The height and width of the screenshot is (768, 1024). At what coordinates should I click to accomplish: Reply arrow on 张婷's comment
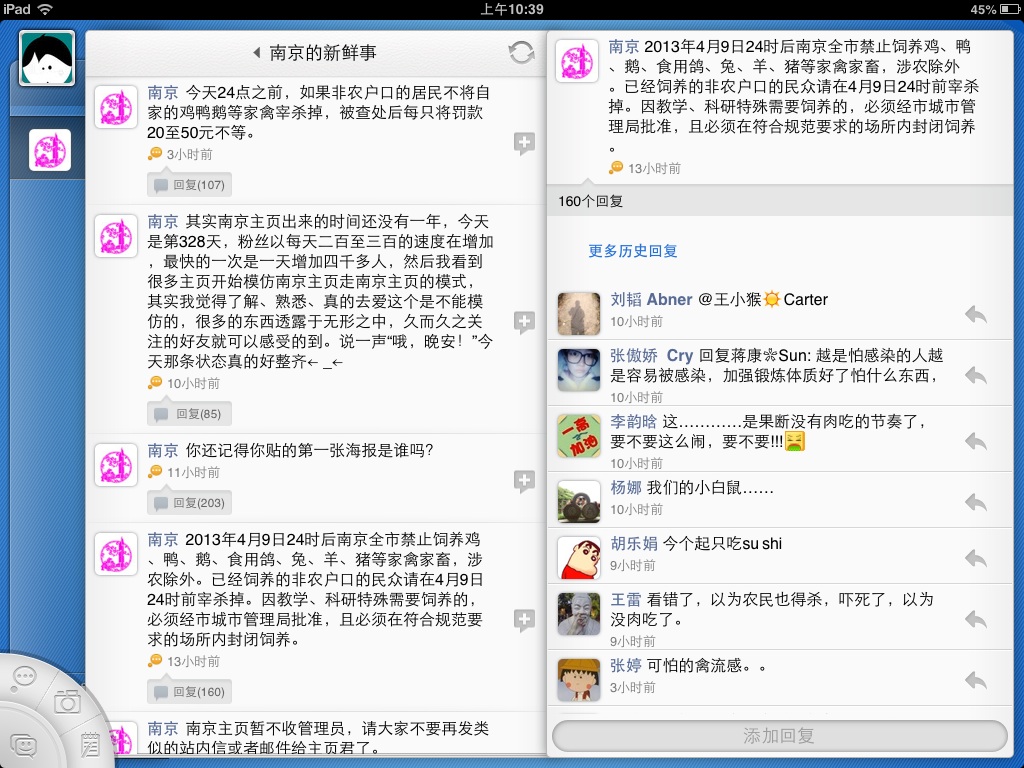pos(976,680)
